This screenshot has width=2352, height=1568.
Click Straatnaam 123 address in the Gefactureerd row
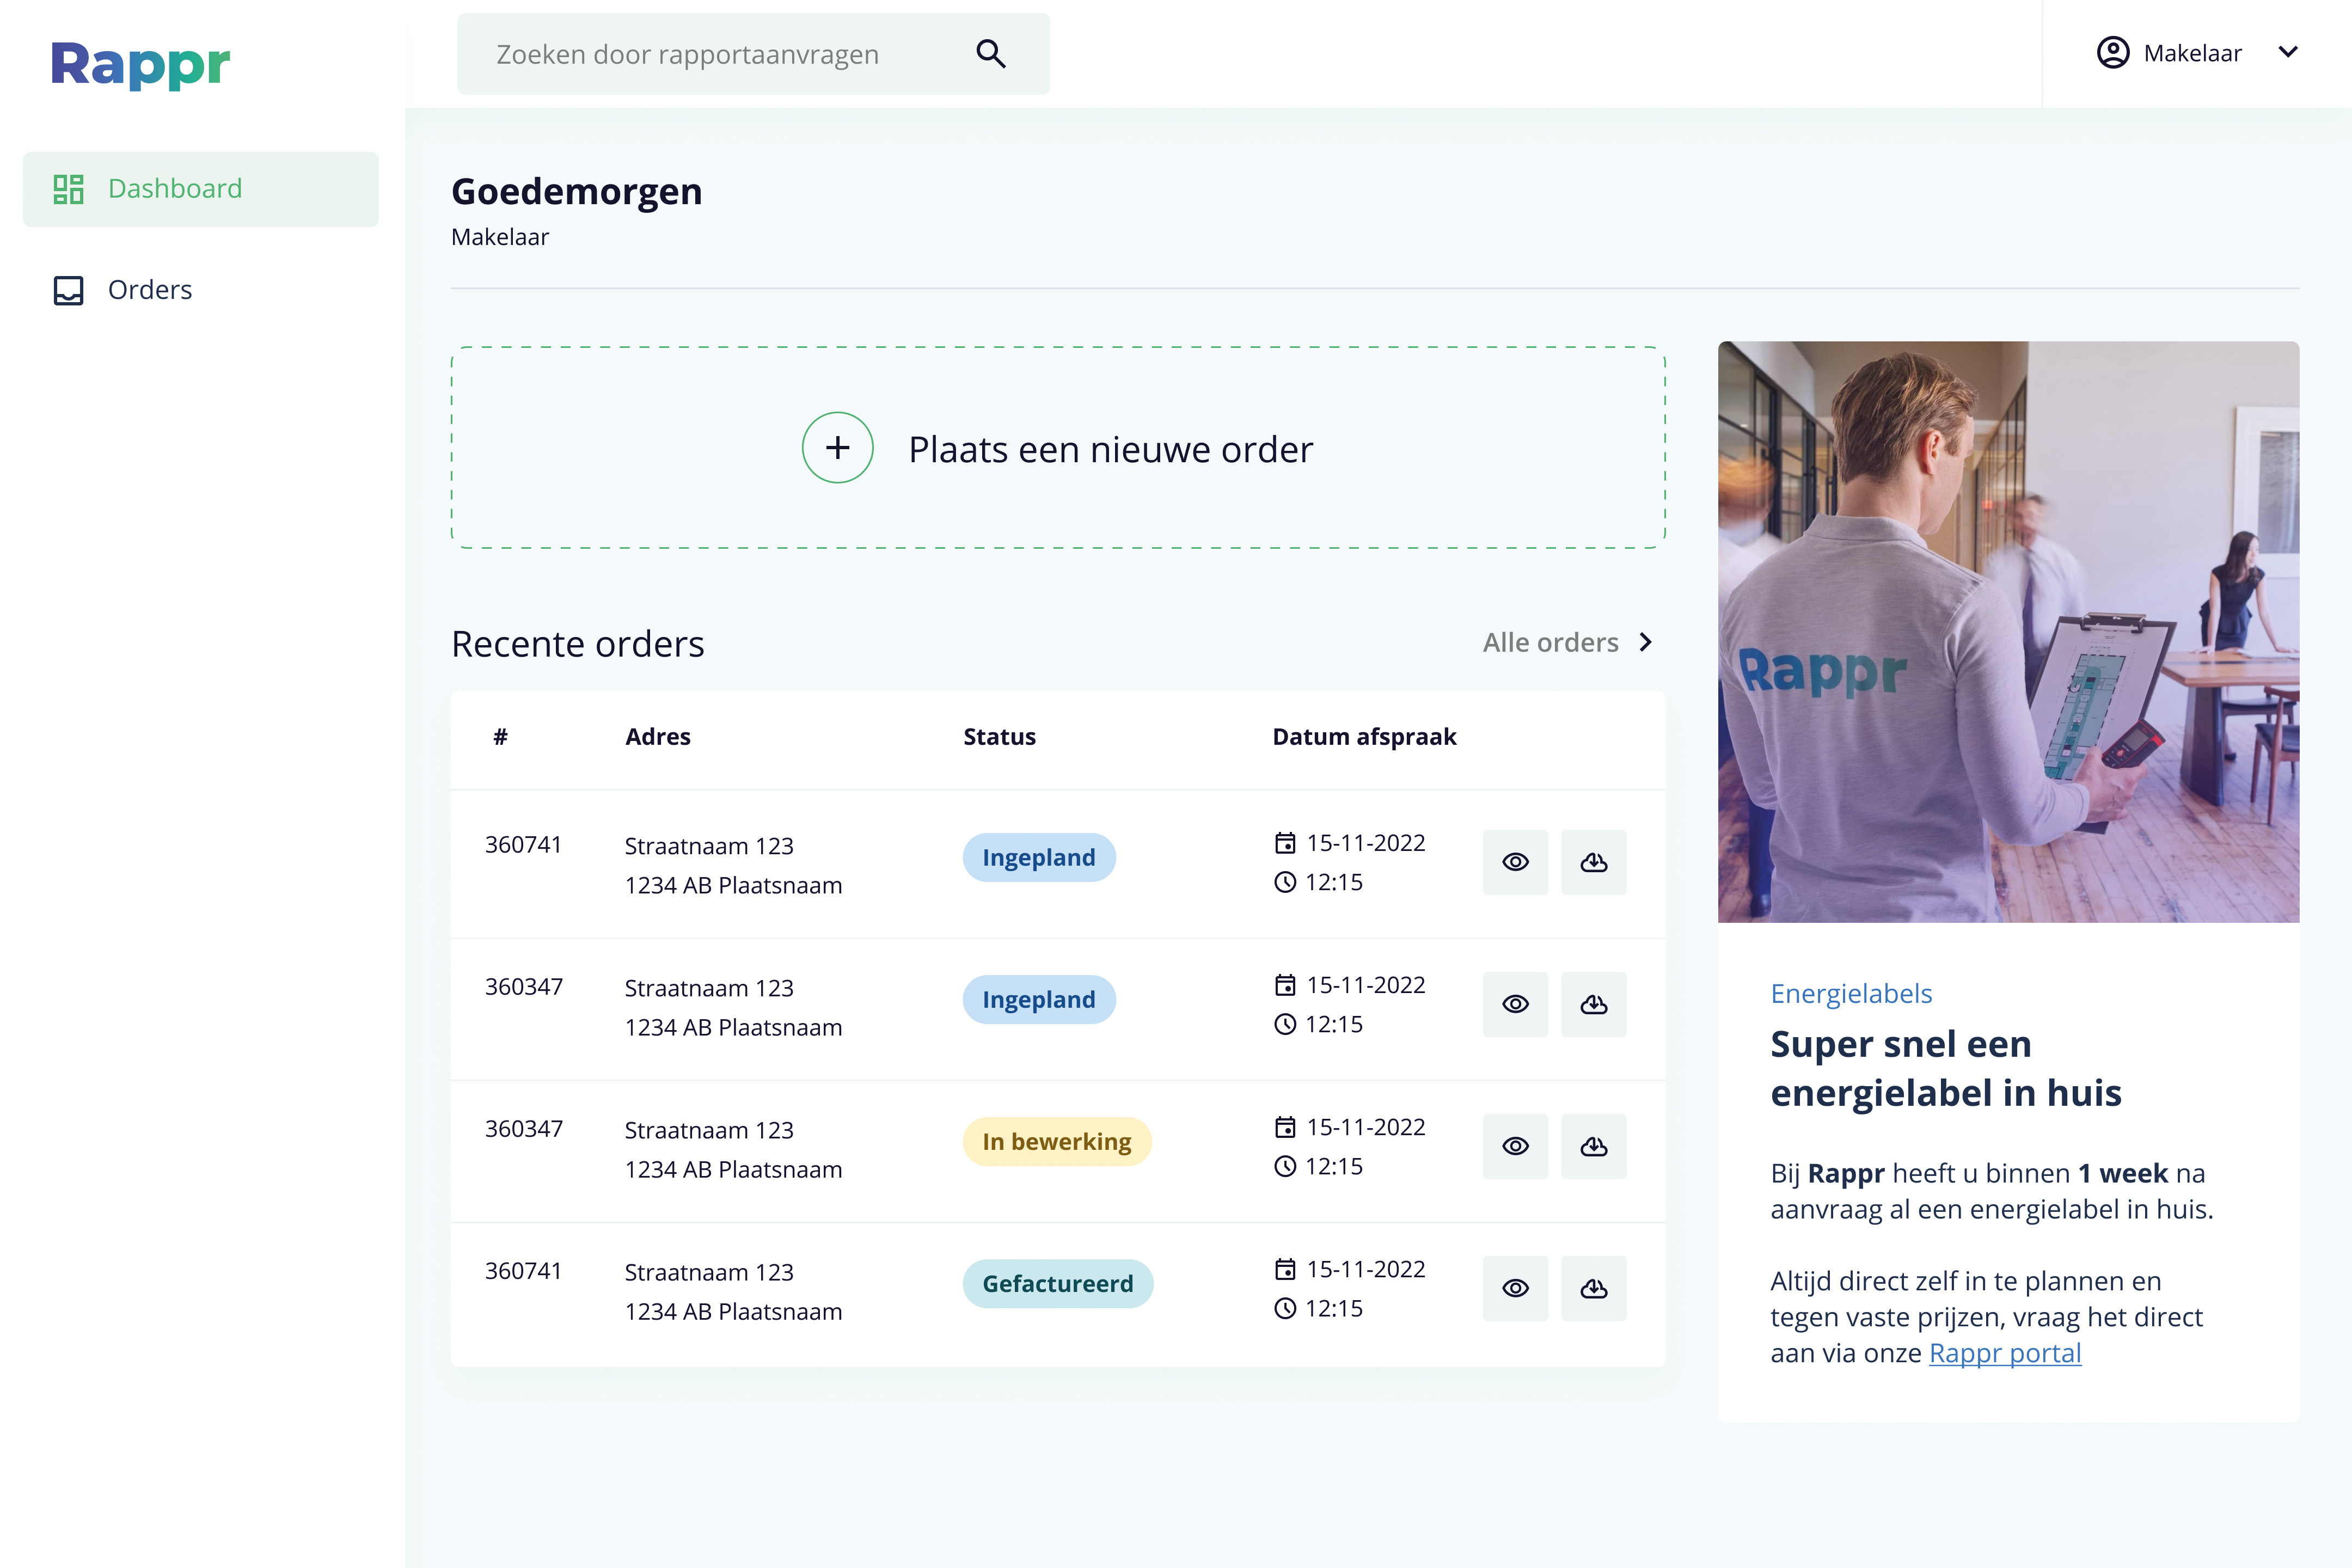click(x=709, y=1272)
